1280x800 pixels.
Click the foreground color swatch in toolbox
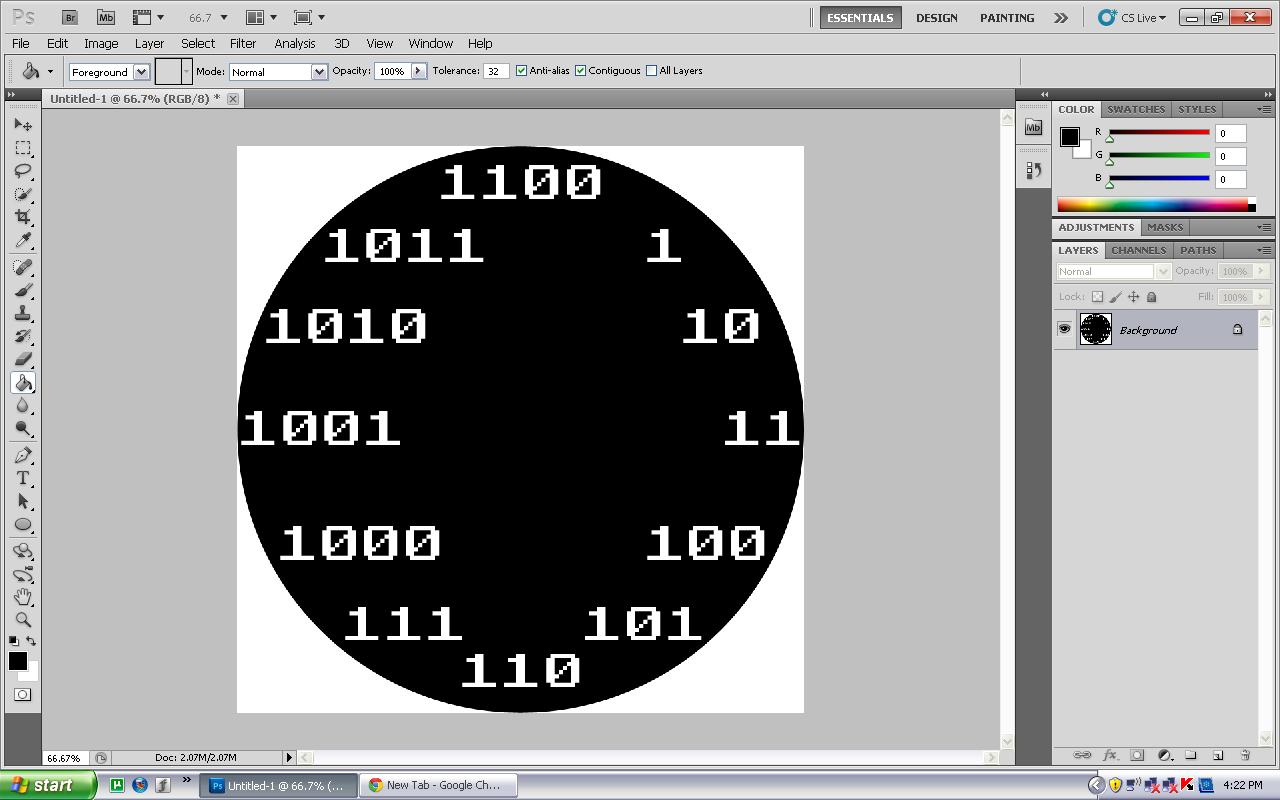coord(17,661)
